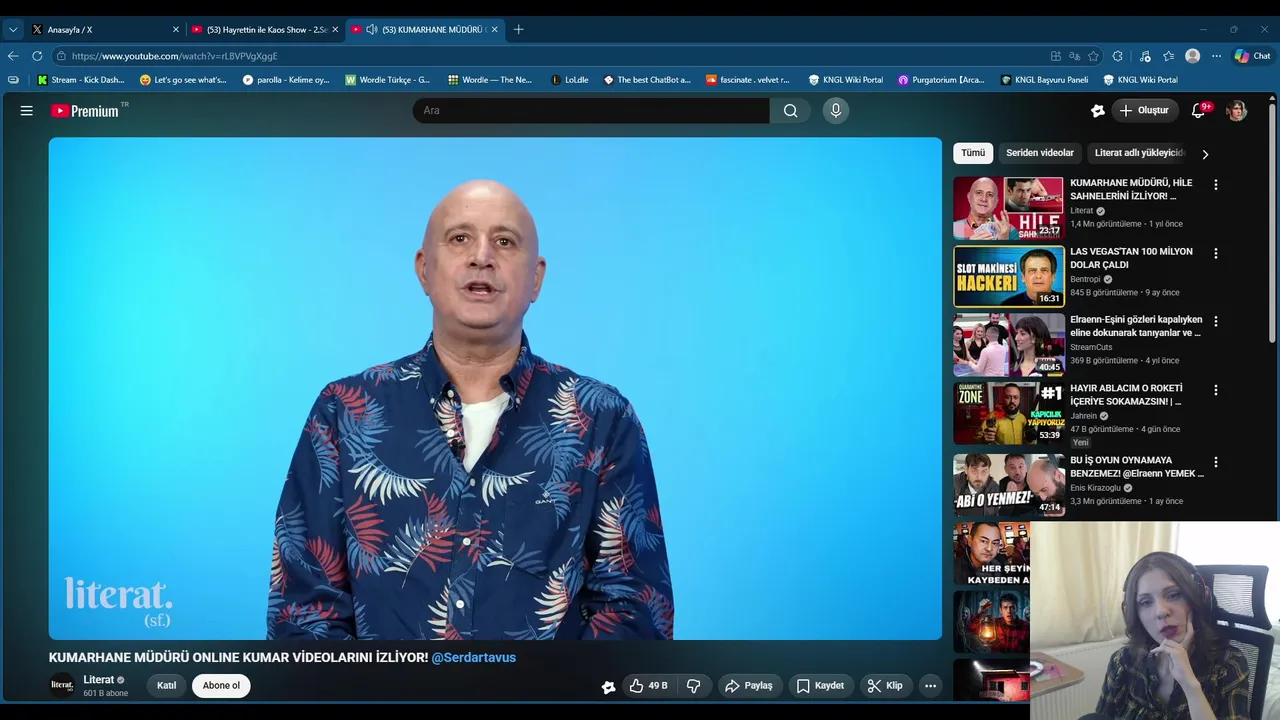Open options for BU İŞ OYUN OYNAMAYA video
This screenshot has height=720, width=1280.
[x=1215, y=462]
